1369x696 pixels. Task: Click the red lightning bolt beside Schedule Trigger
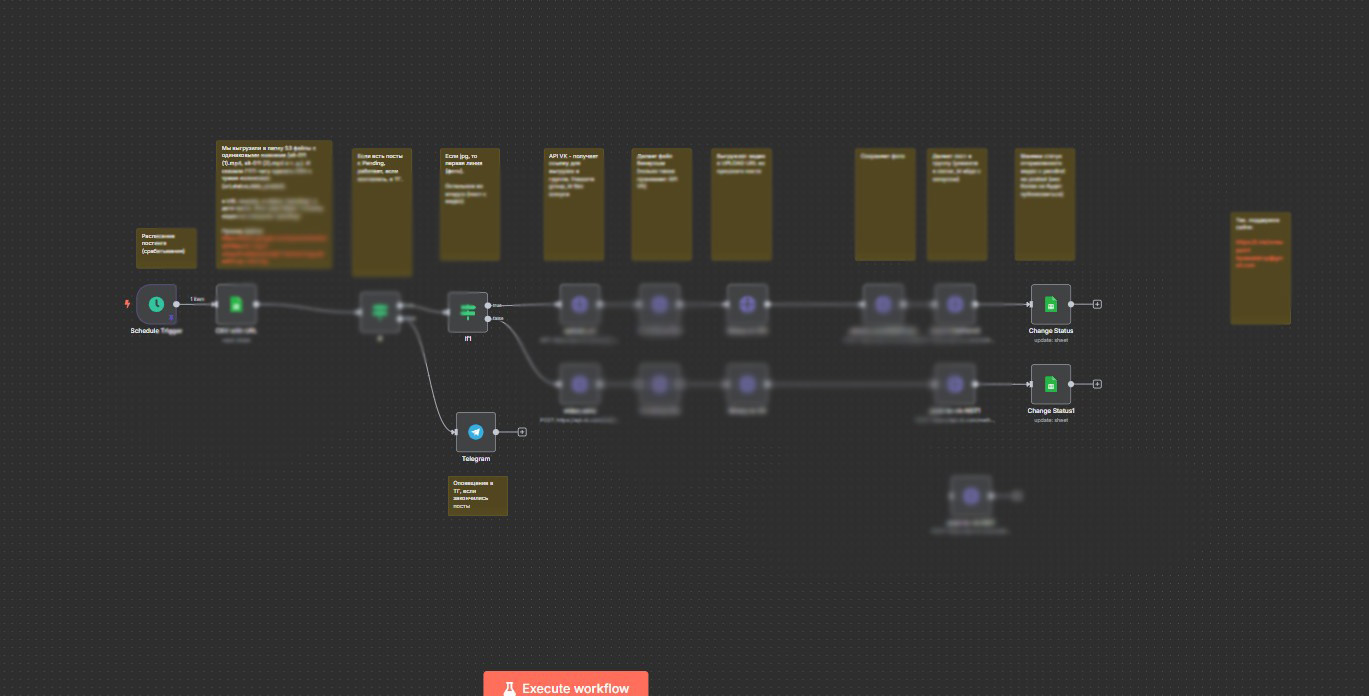point(127,304)
